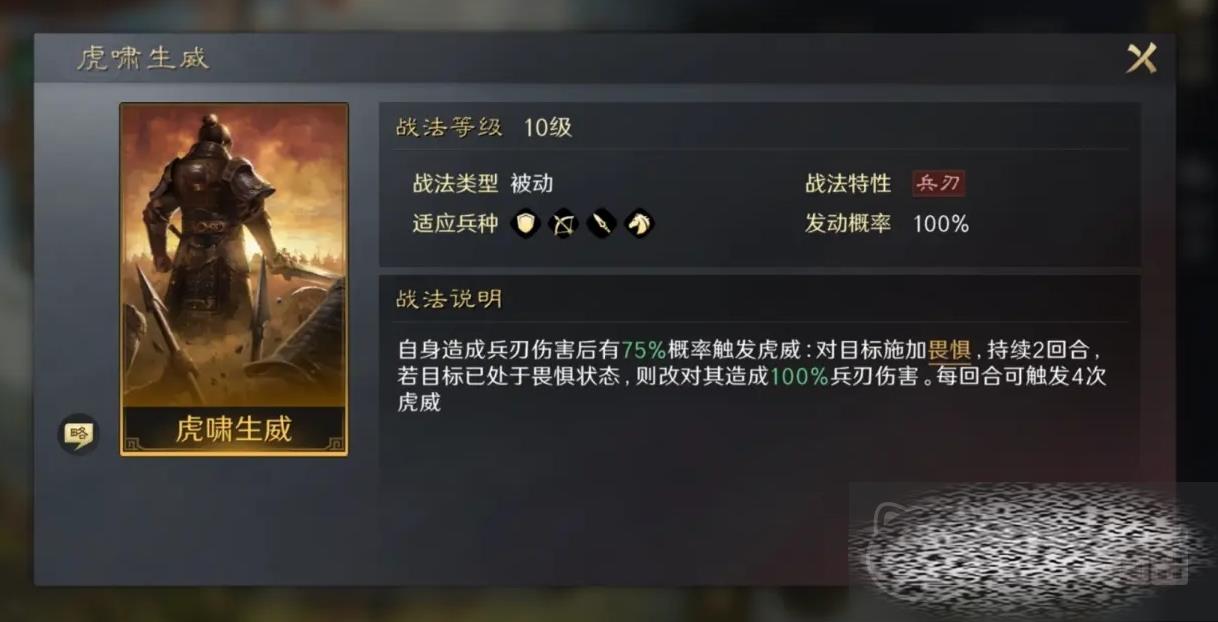
Task: Tap the green 75% probability value
Action: [644, 351]
